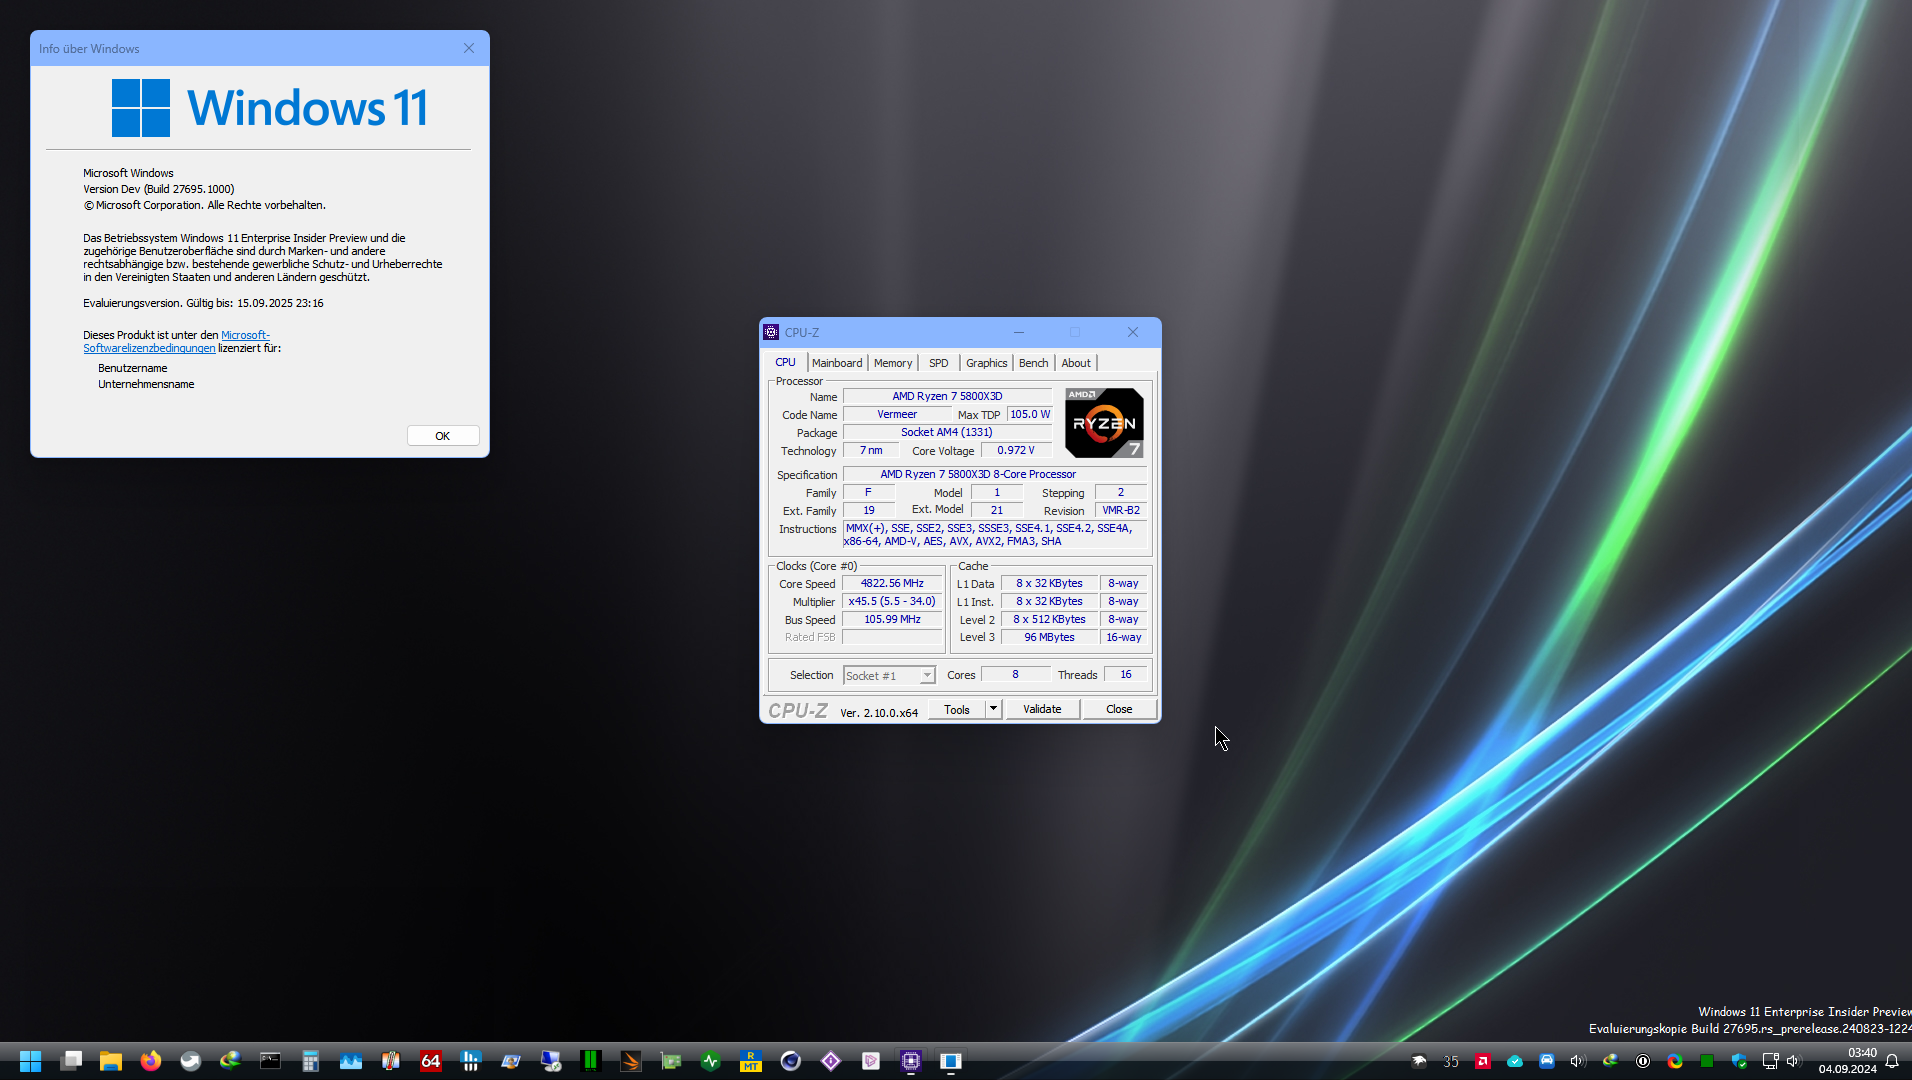
Task: Click the 35 temperature tray indicator
Action: tap(1451, 1061)
